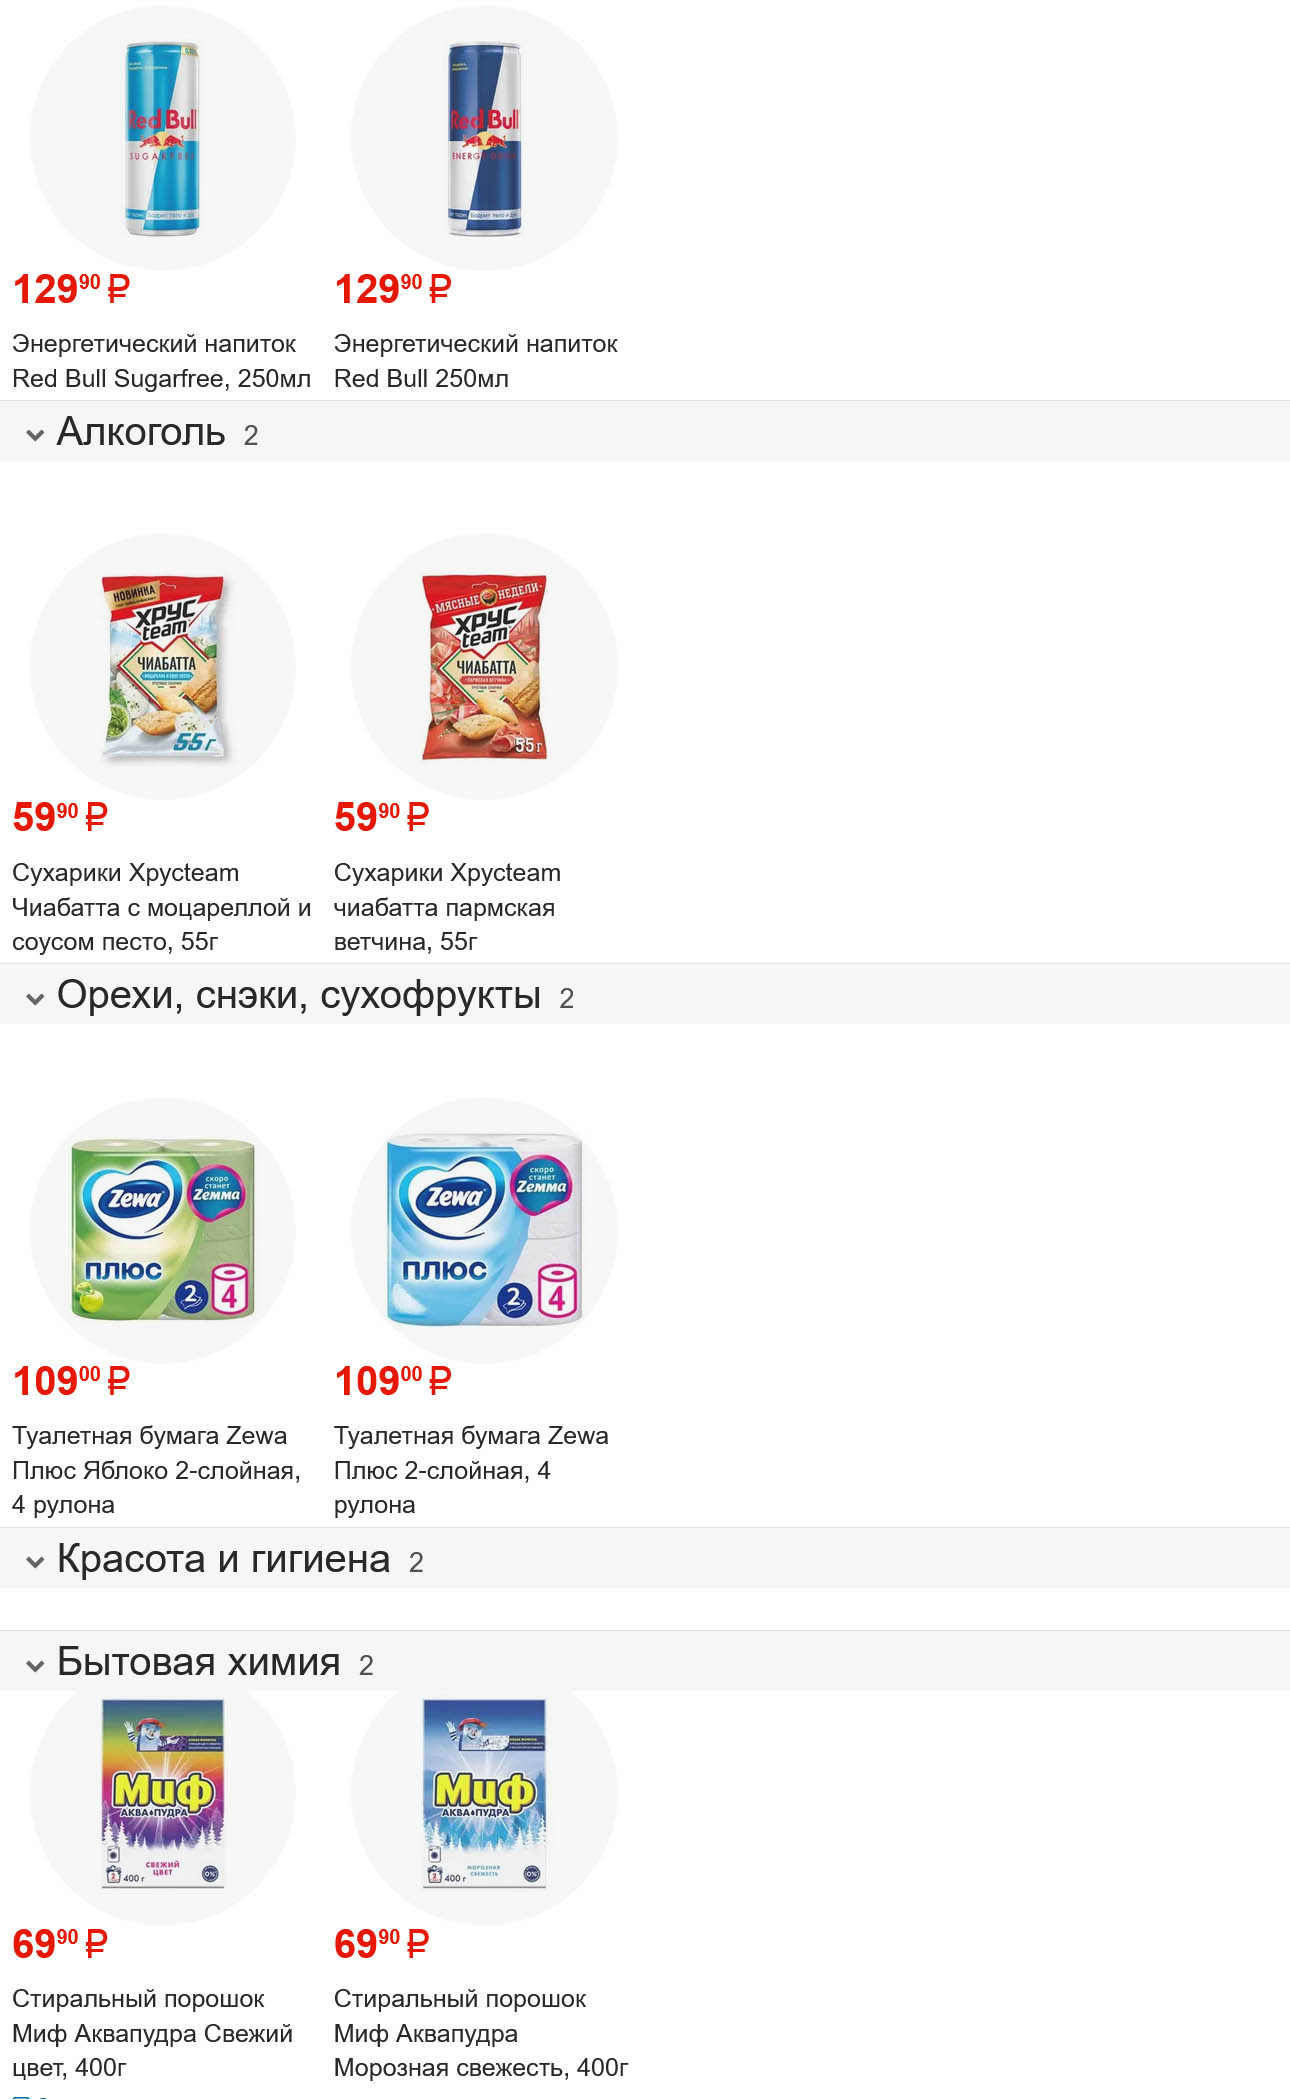The width and height of the screenshot is (1290, 2100).
Task: Toggle chevron beside Бытовая химия heading
Action: (x=35, y=1665)
